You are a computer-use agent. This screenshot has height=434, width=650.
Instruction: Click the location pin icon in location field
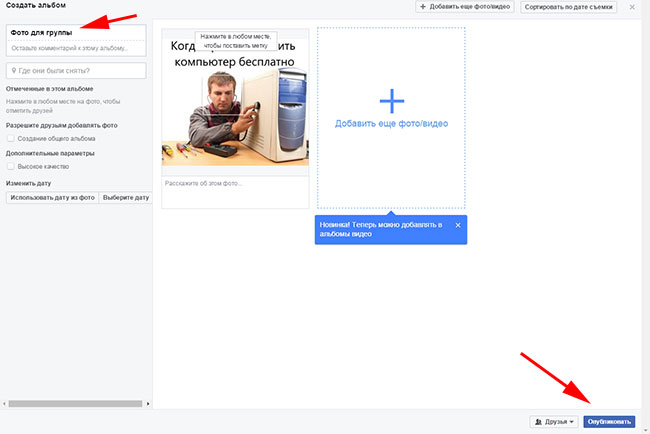pos(11,71)
